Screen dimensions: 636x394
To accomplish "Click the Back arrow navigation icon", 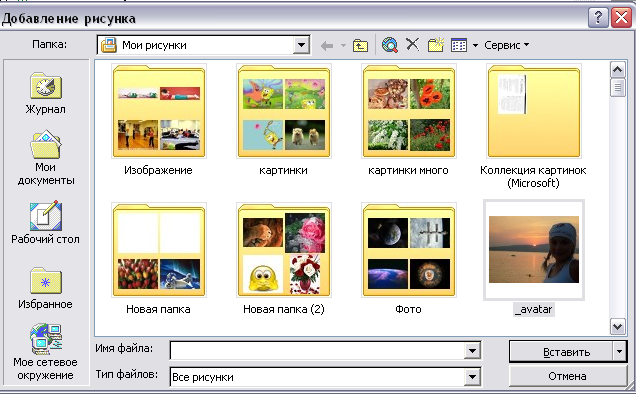I will tap(327, 45).
